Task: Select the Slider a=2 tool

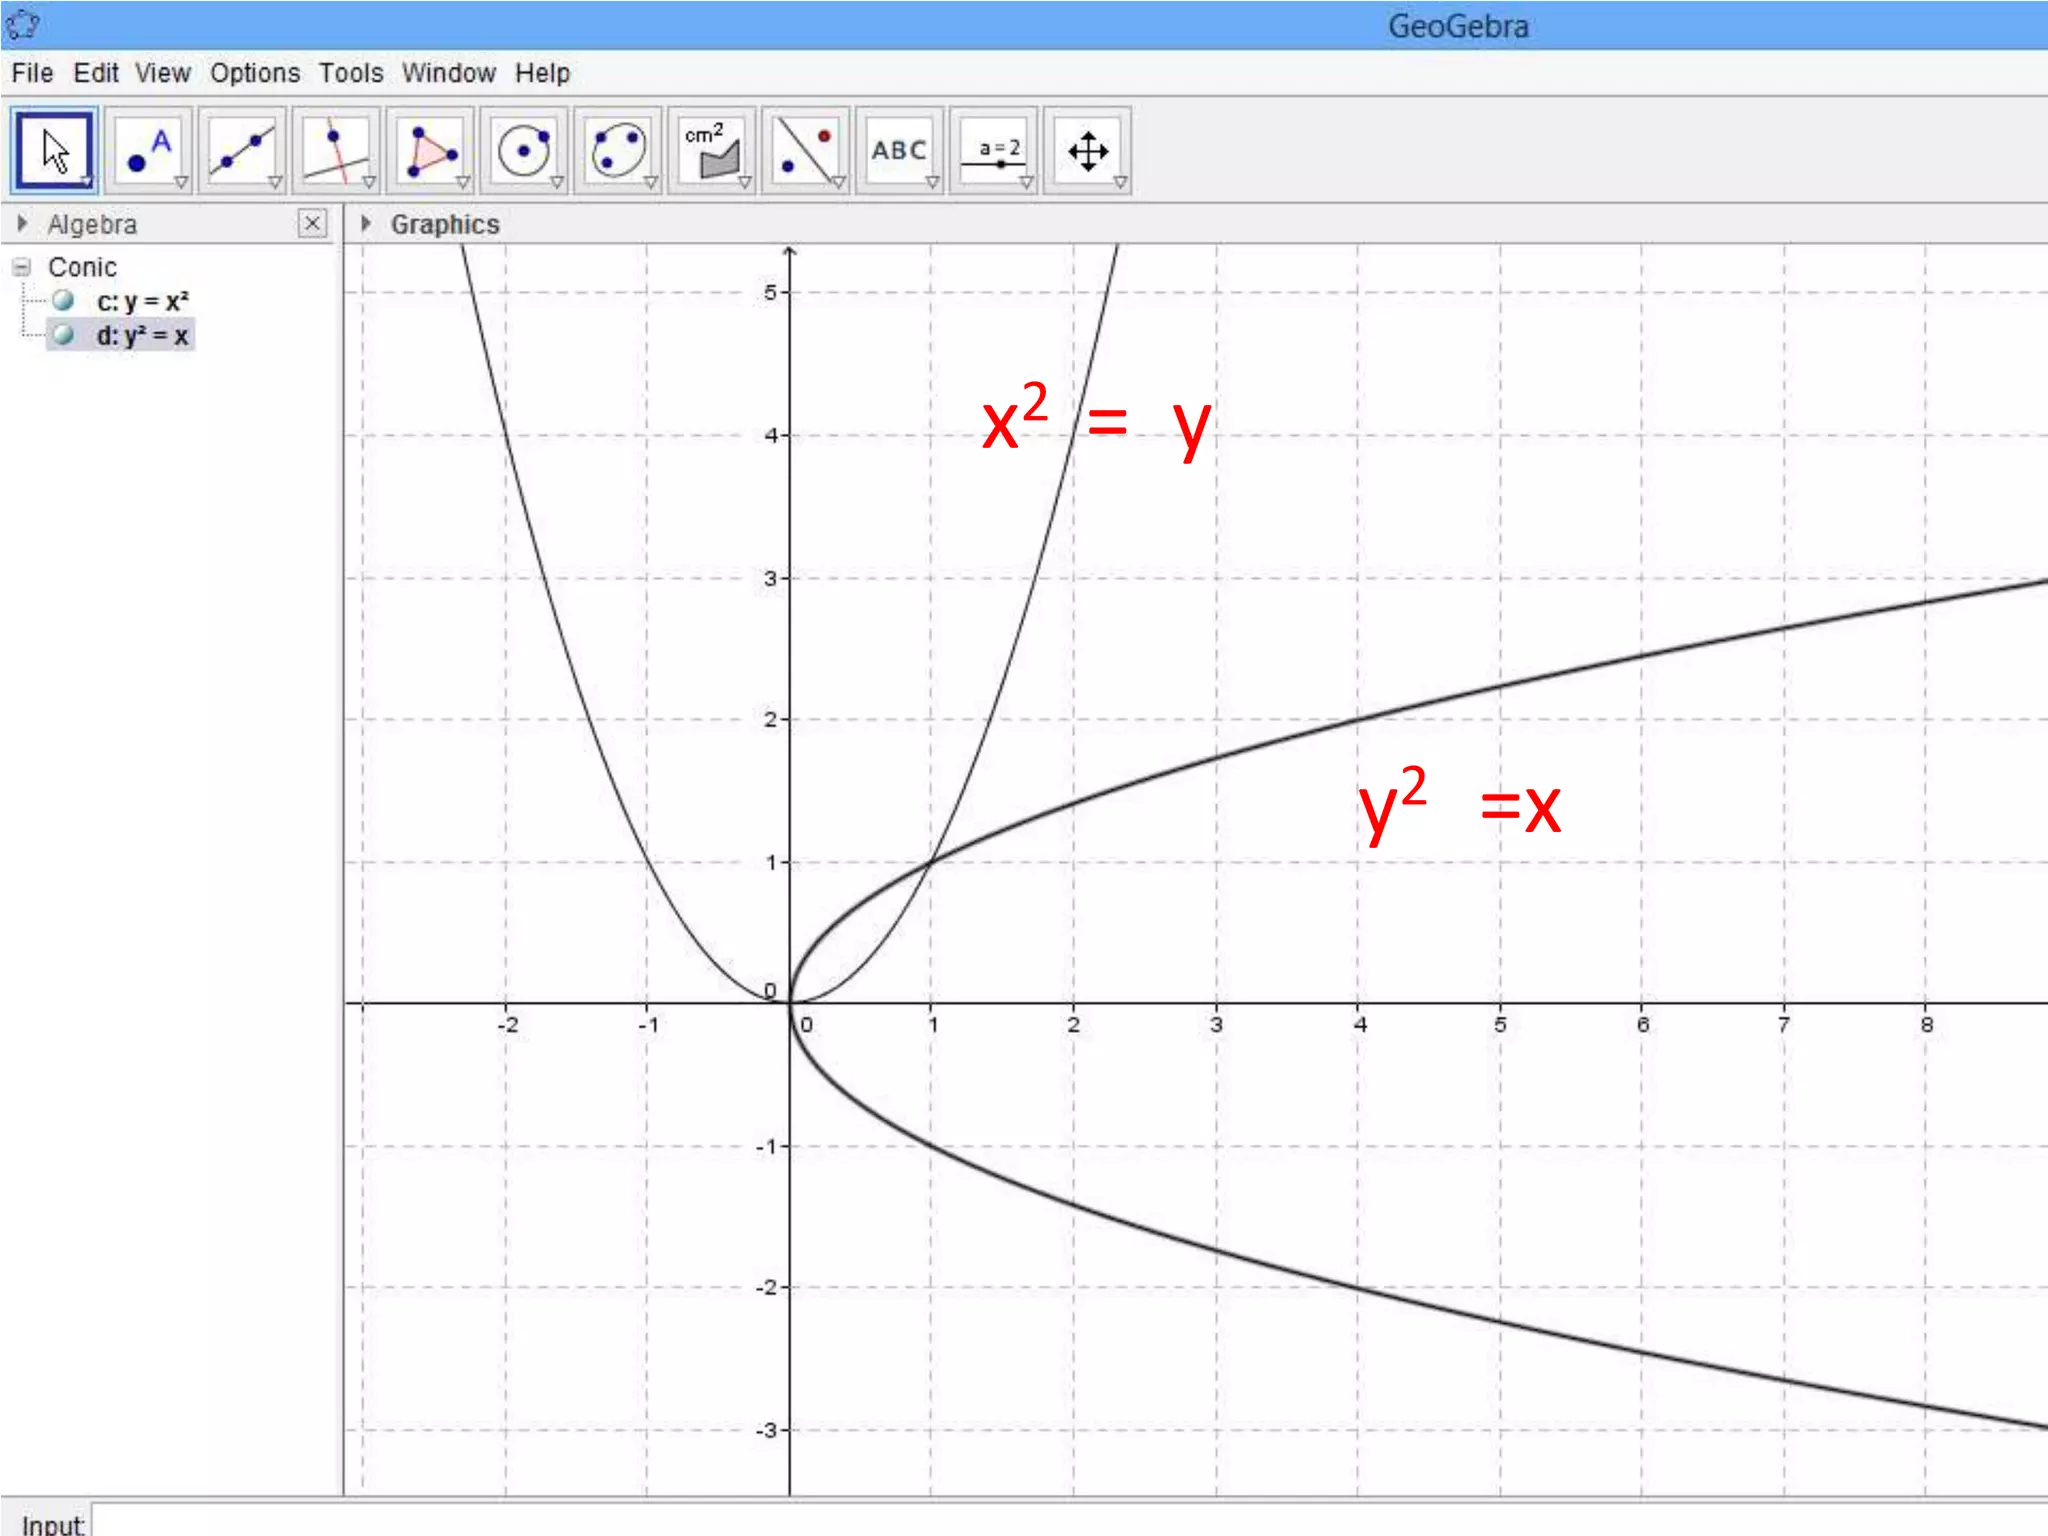Action: coord(993,151)
